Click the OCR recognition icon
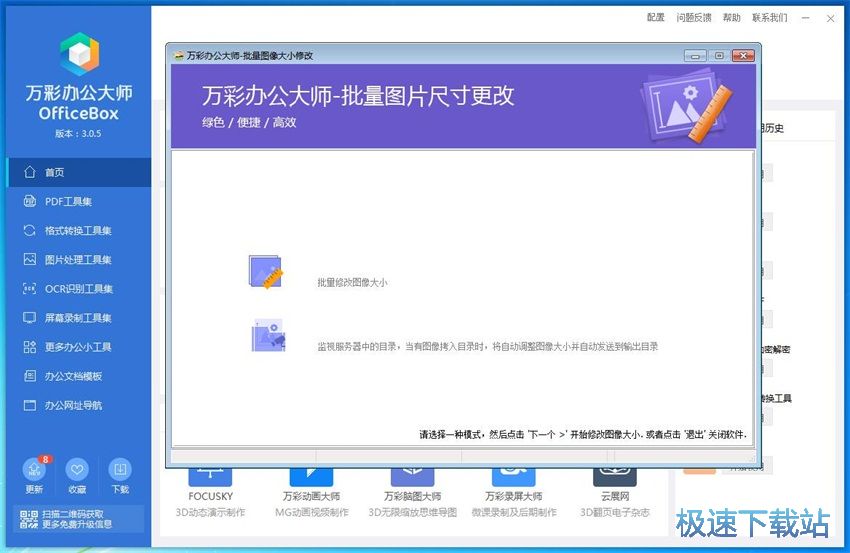 point(30,288)
